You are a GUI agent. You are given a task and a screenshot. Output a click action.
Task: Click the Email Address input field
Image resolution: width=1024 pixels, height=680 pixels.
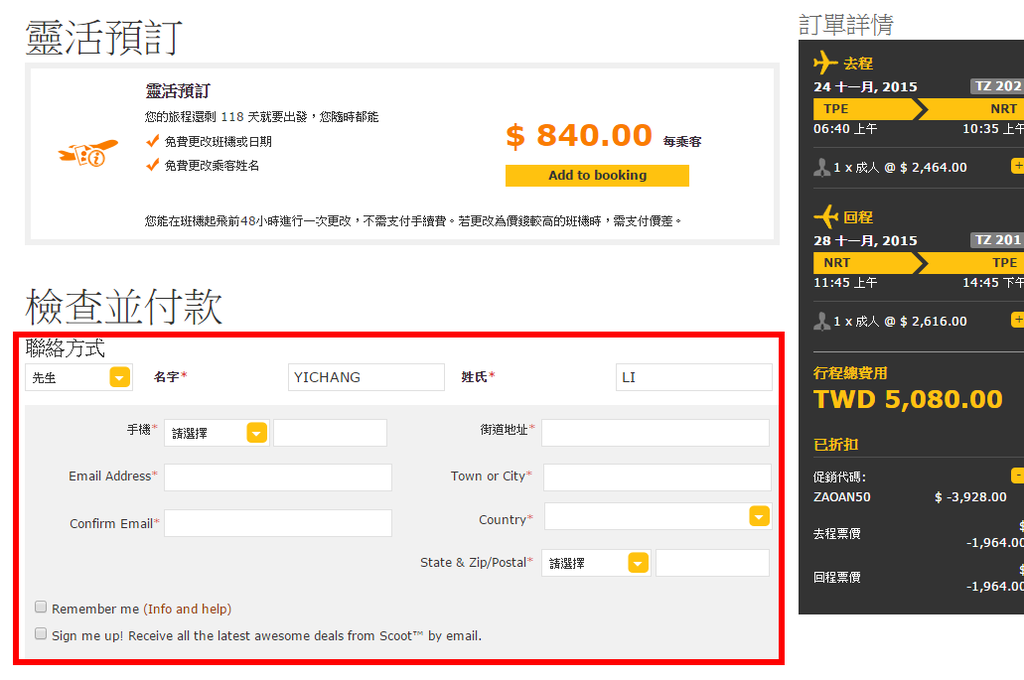[x=278, y=477]
